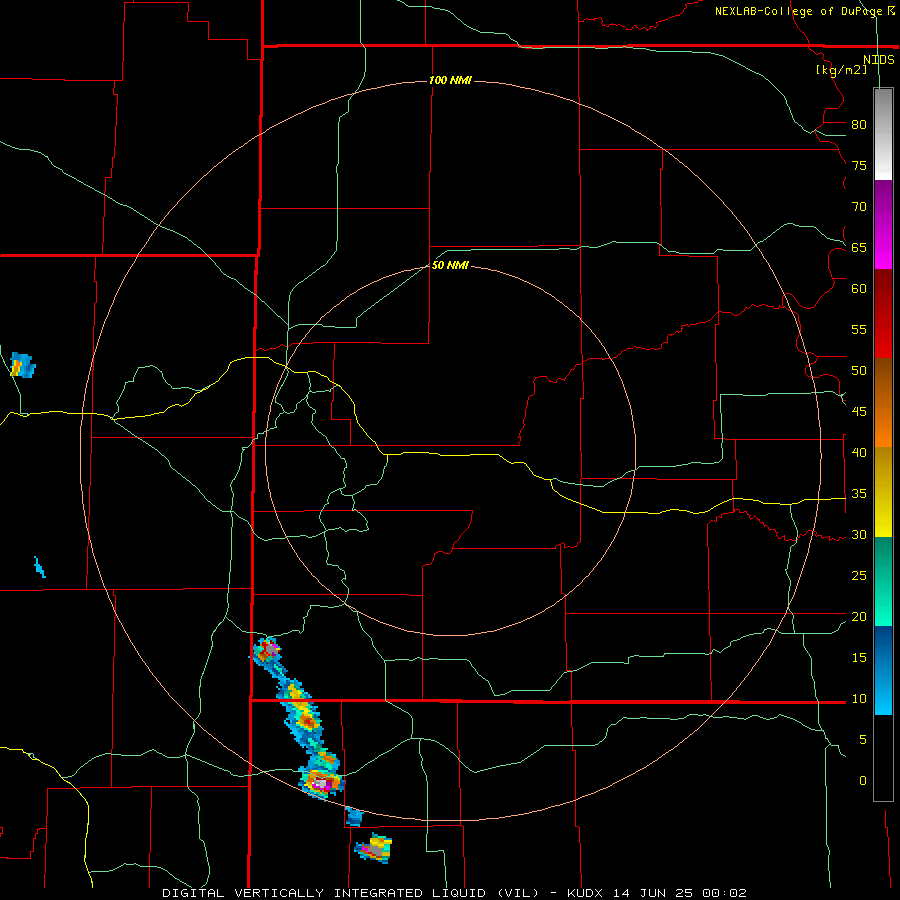Click the northernmost cell of the storm line
The image size is (900, 900).
(x=267, y=651)
